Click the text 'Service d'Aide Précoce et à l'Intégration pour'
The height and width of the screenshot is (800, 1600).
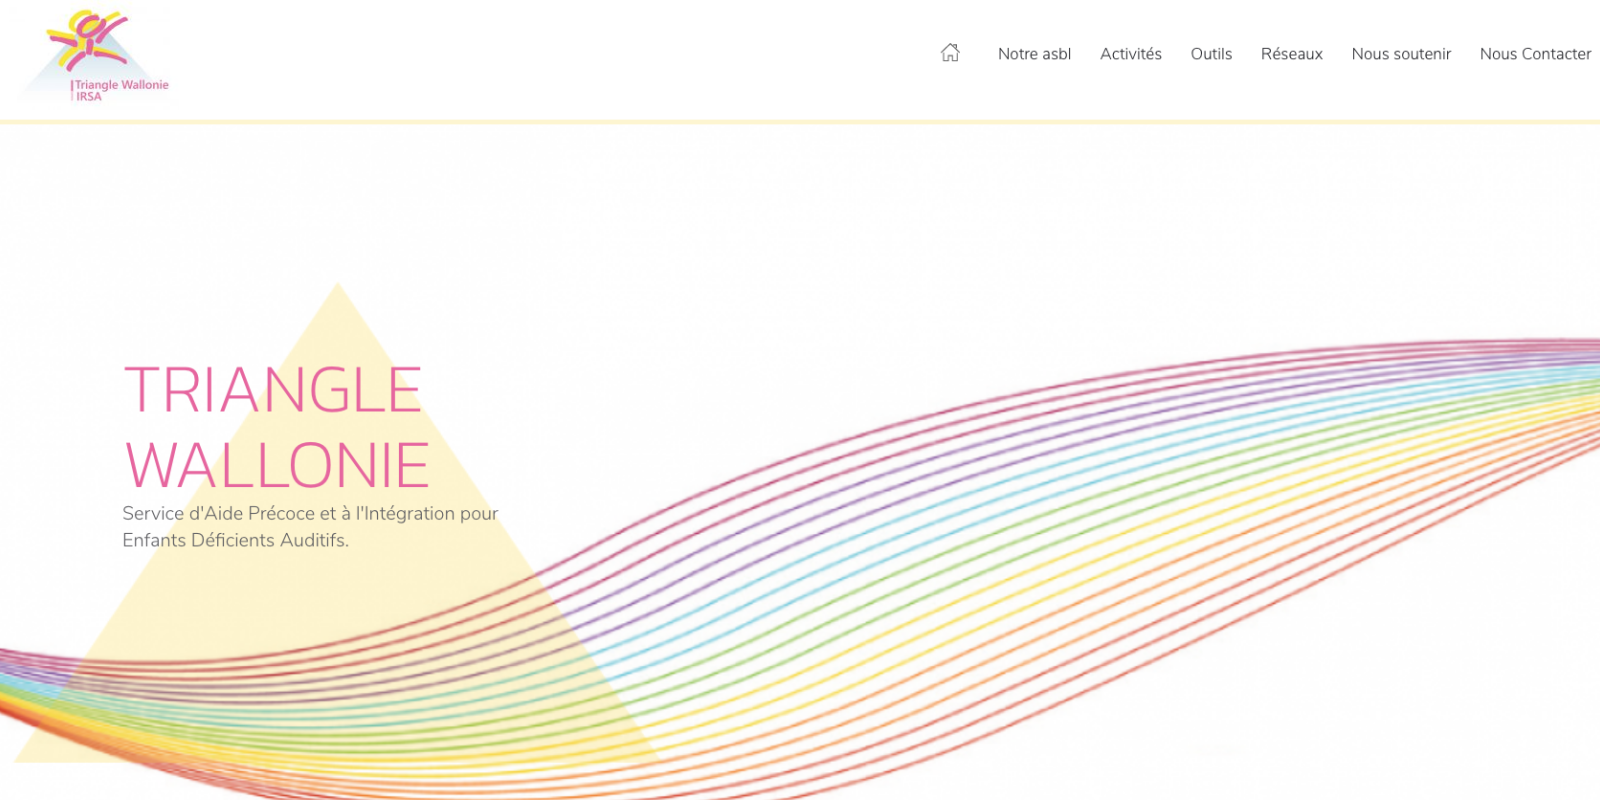pyautogui.click(x=310, y=513)
